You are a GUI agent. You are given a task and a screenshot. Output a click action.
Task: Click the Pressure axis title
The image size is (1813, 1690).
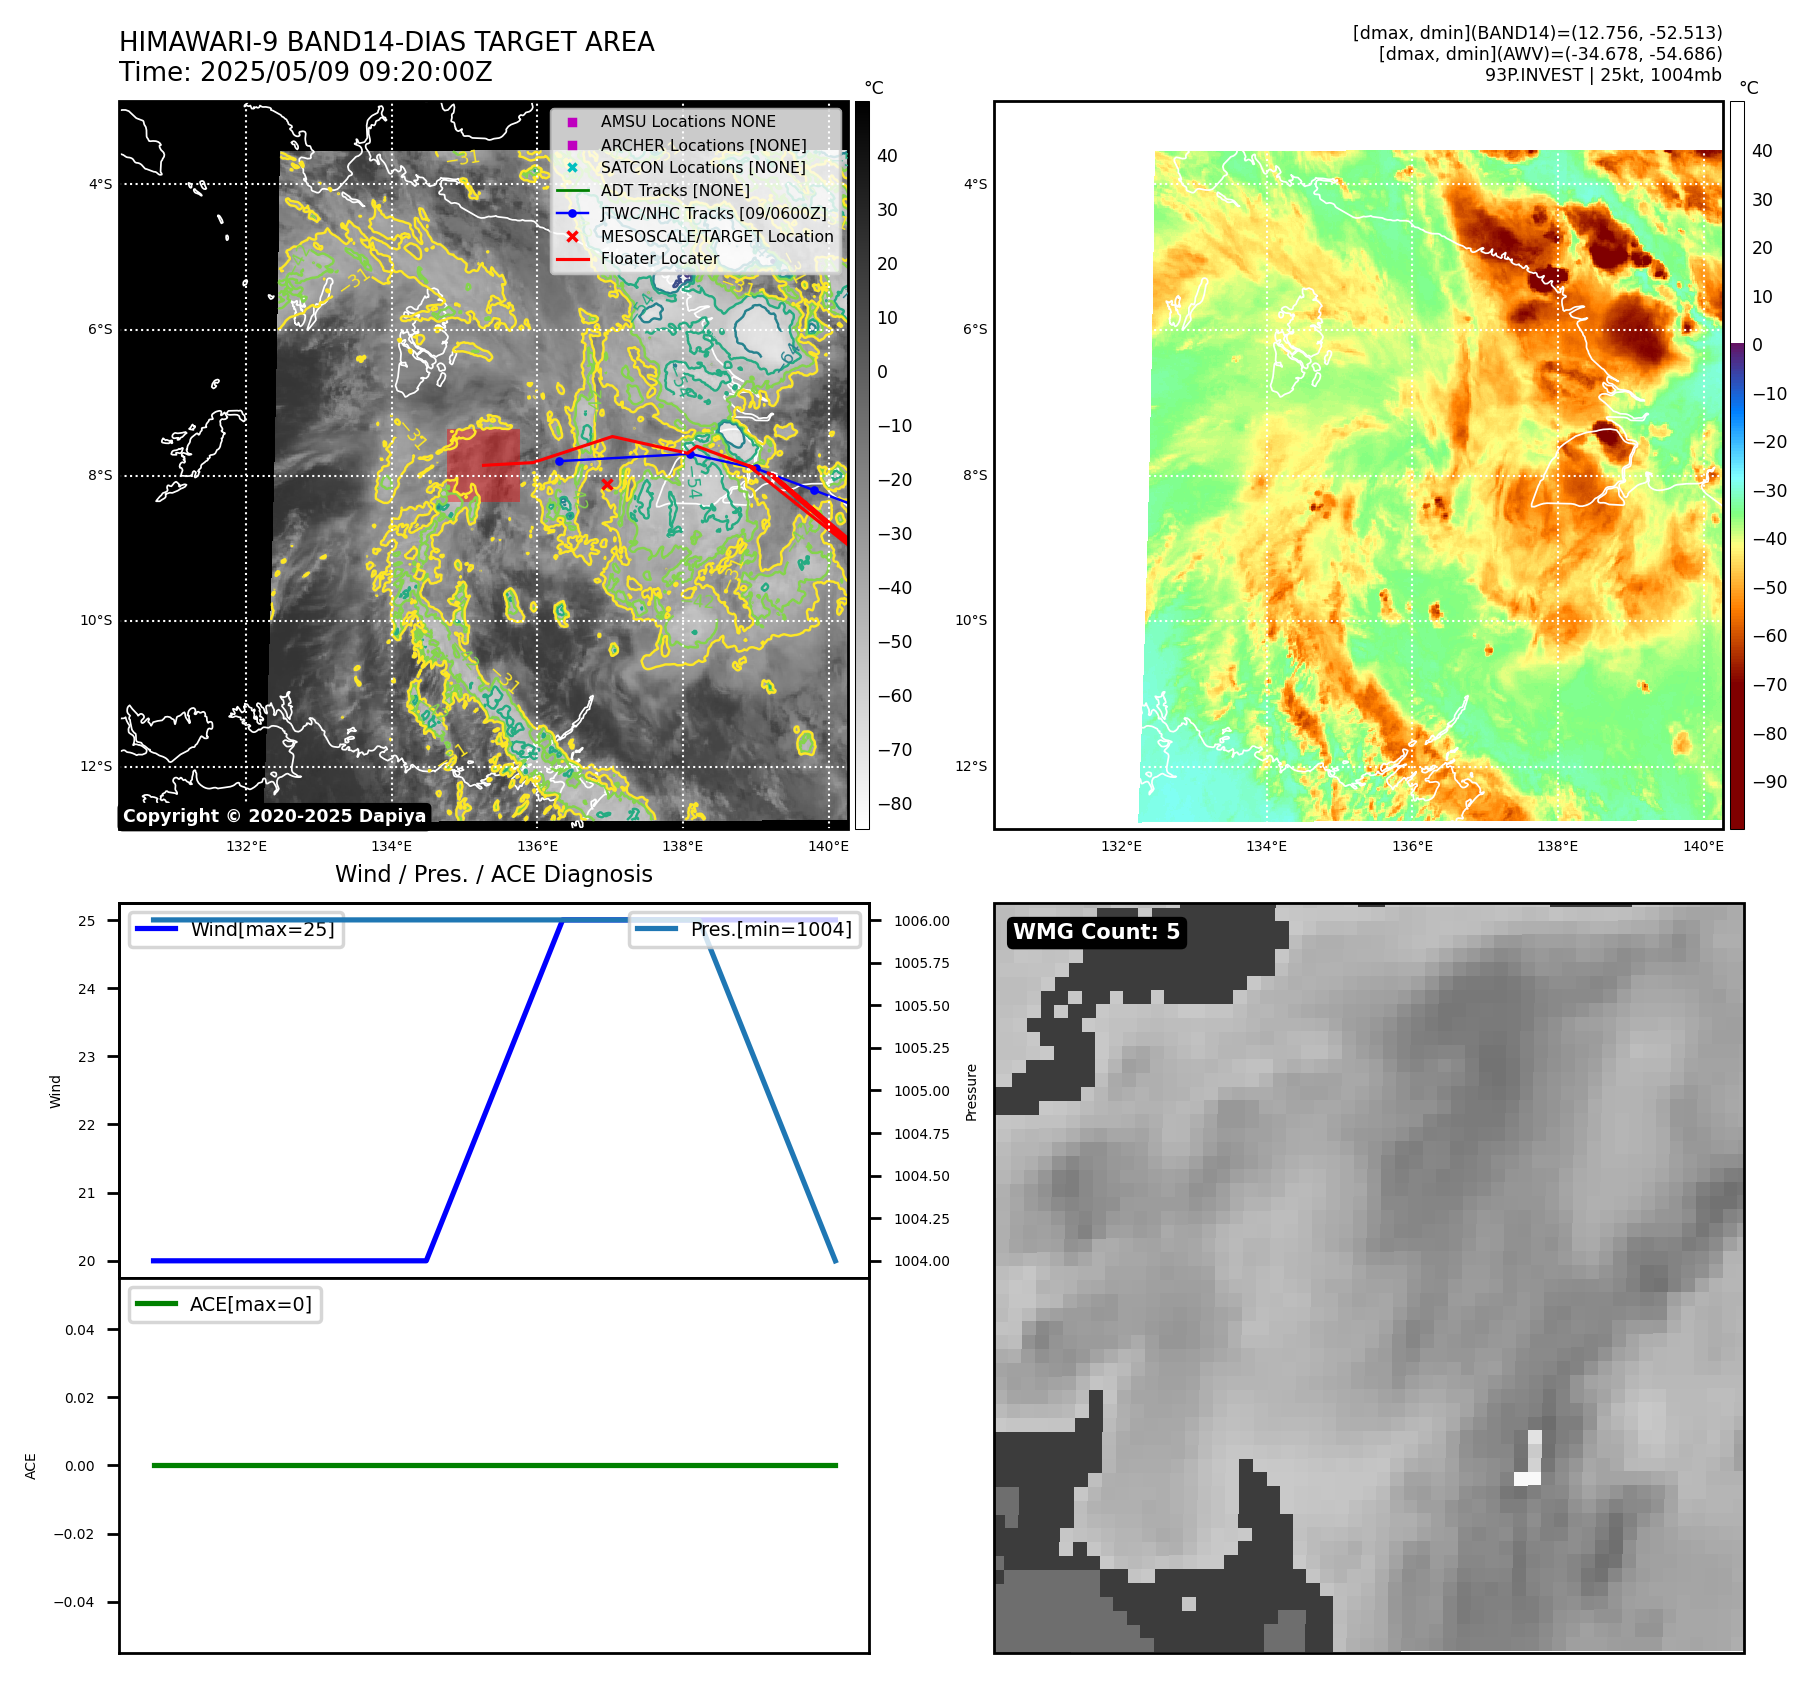click(x=971, y=1092)
